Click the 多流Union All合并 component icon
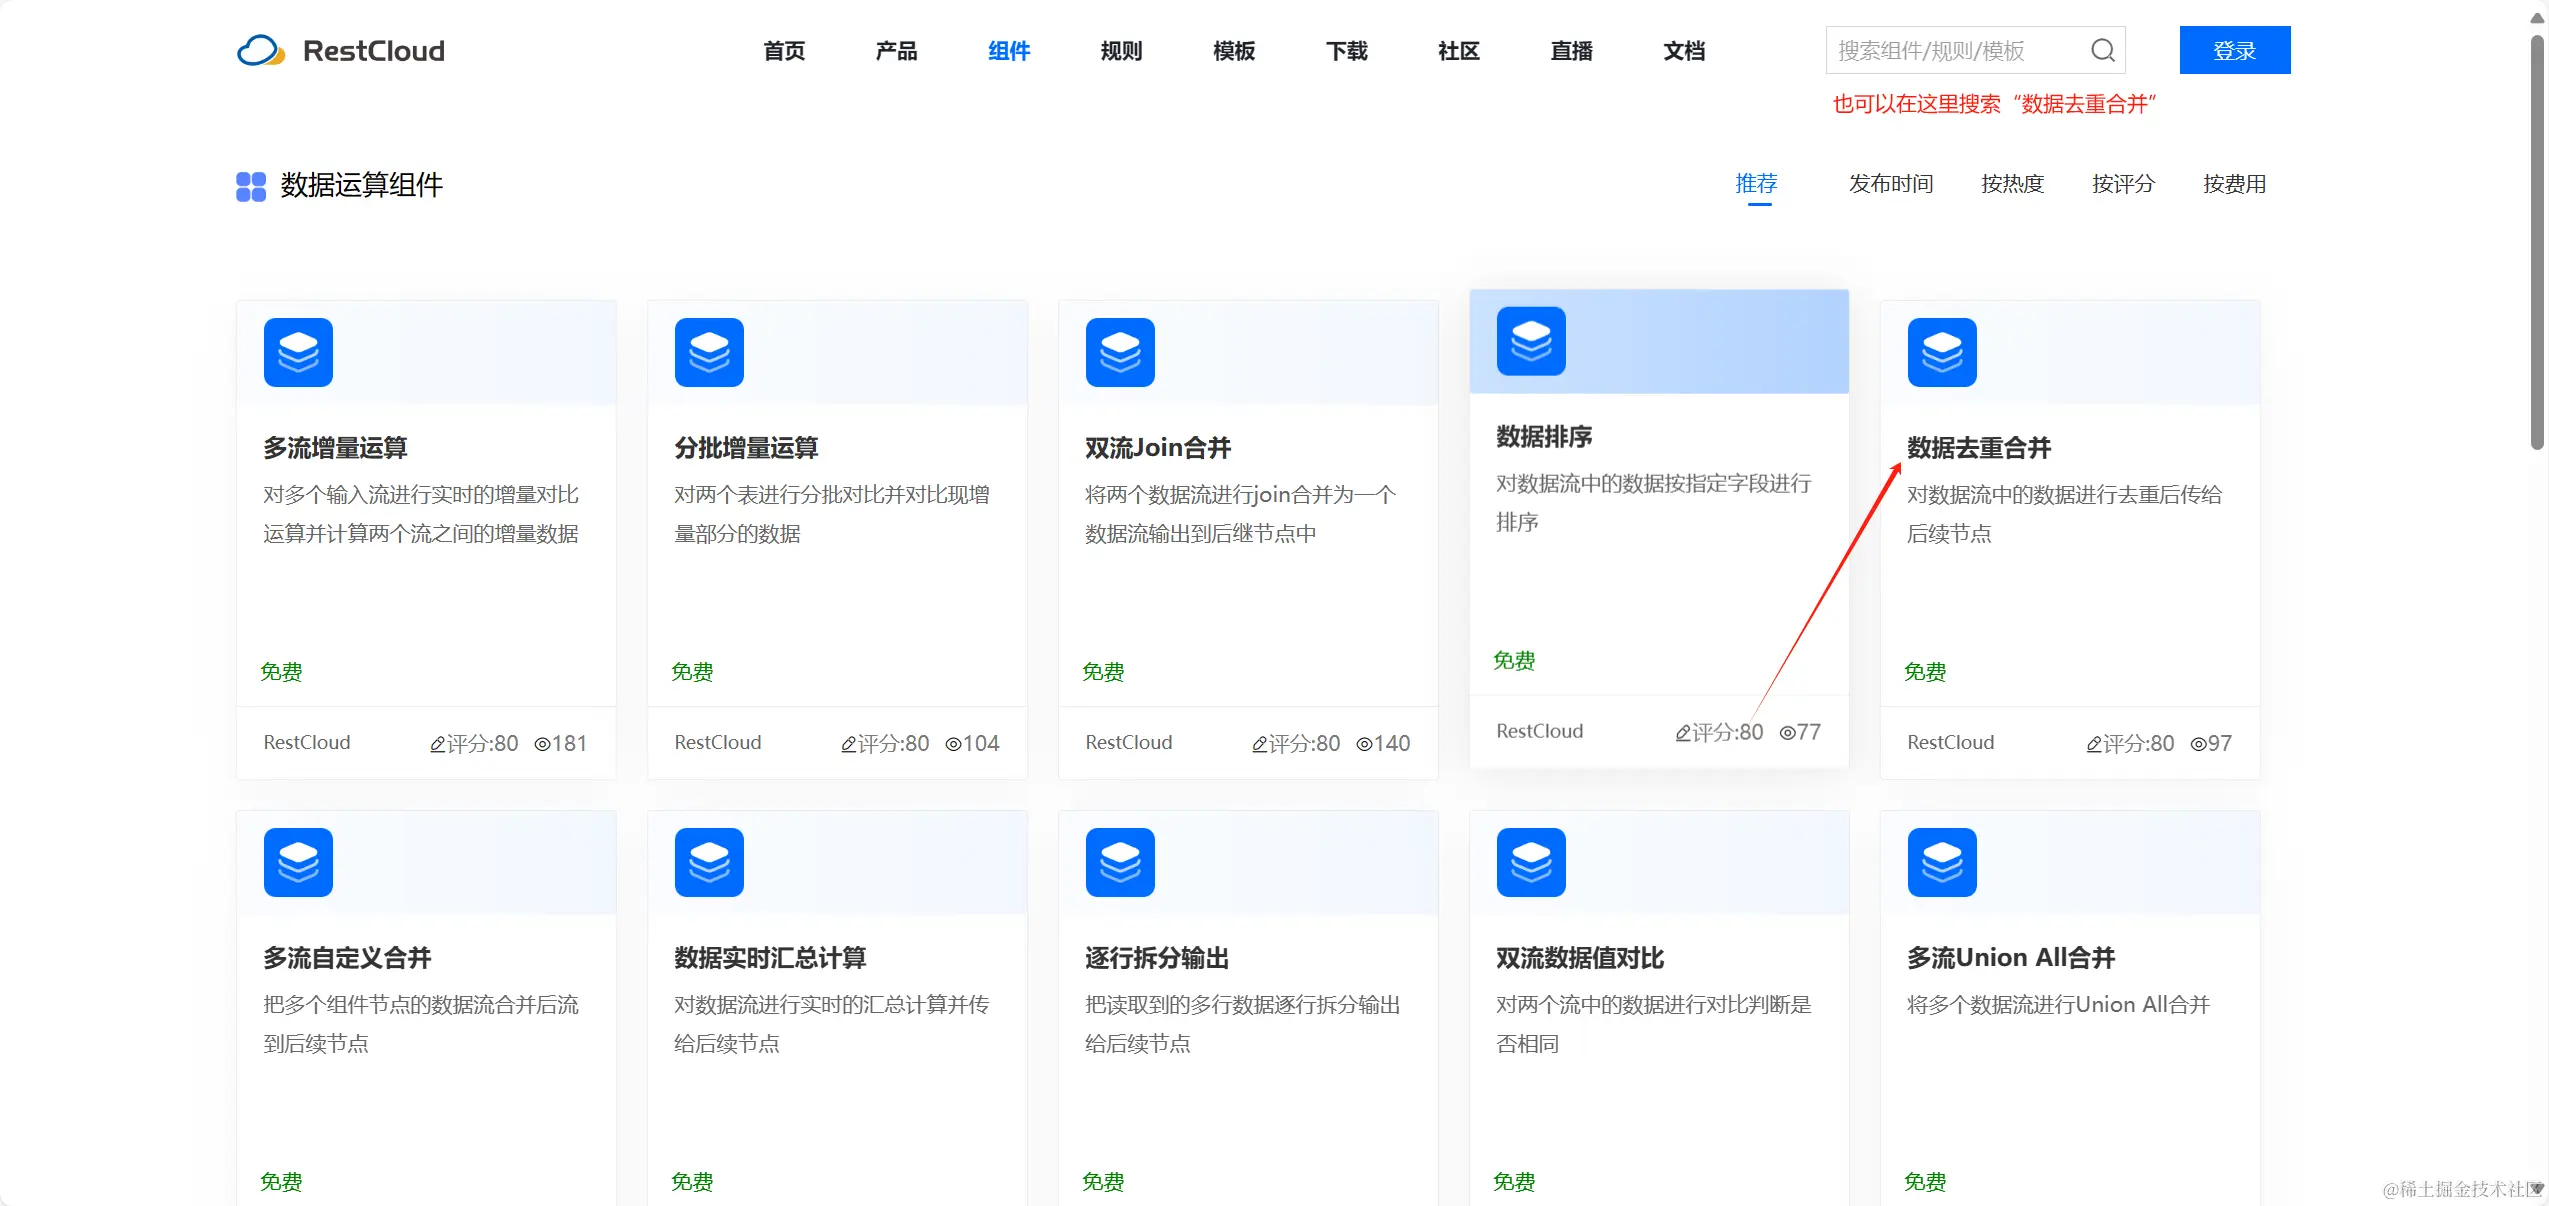Image resolution: width=2549 pixels, height=1206 pixels. (x=1942, y=862)
